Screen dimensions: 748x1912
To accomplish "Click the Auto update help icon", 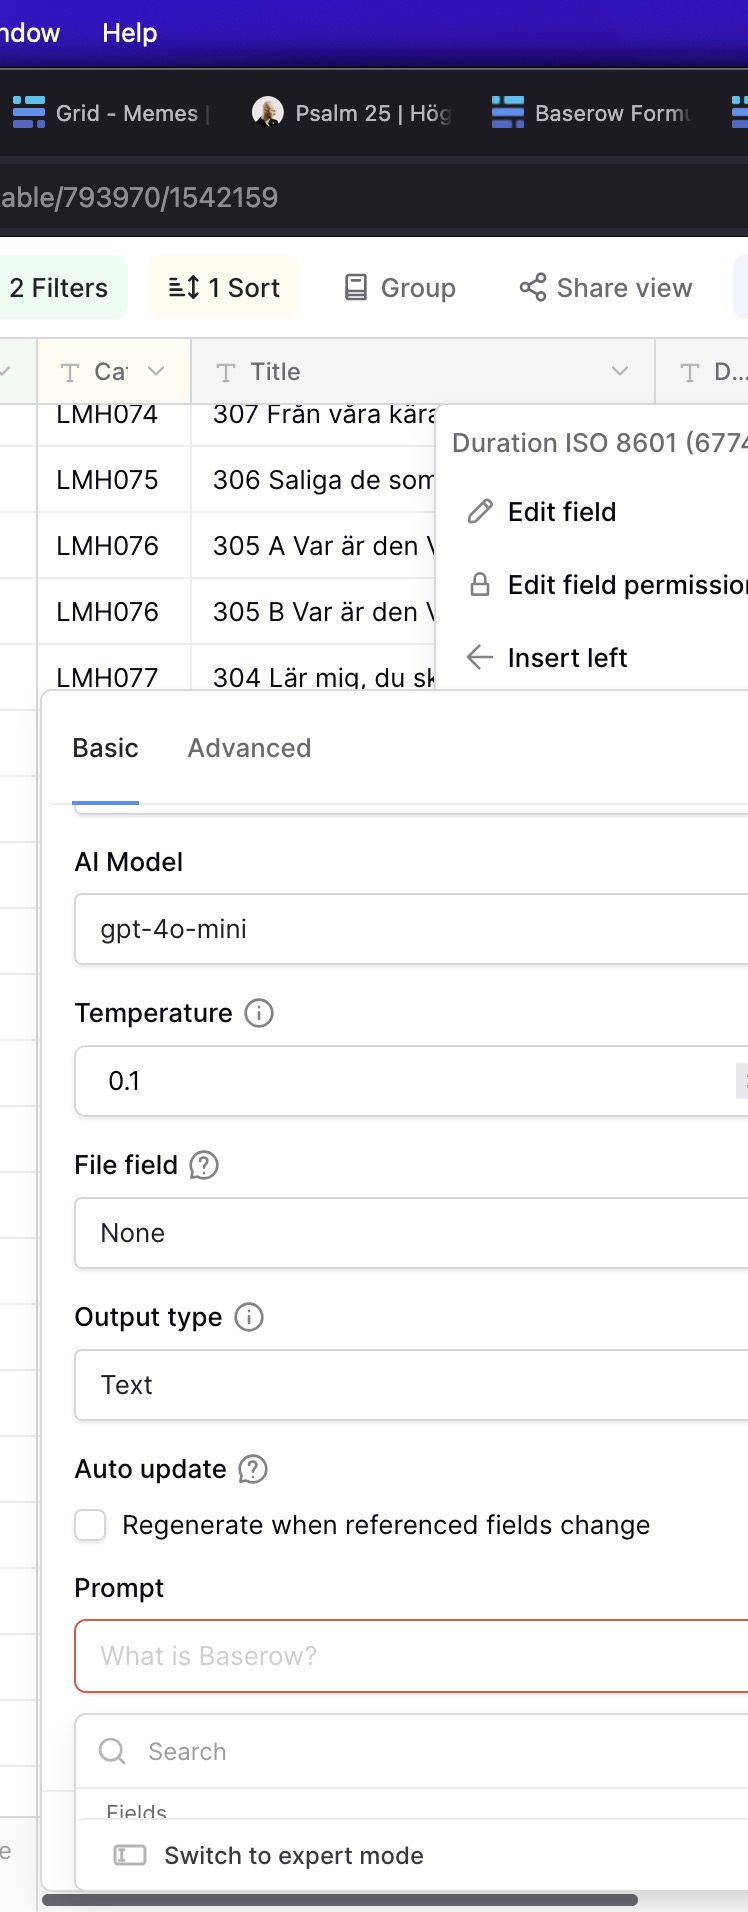I will pyautogui.click(x=253, y=1469).
